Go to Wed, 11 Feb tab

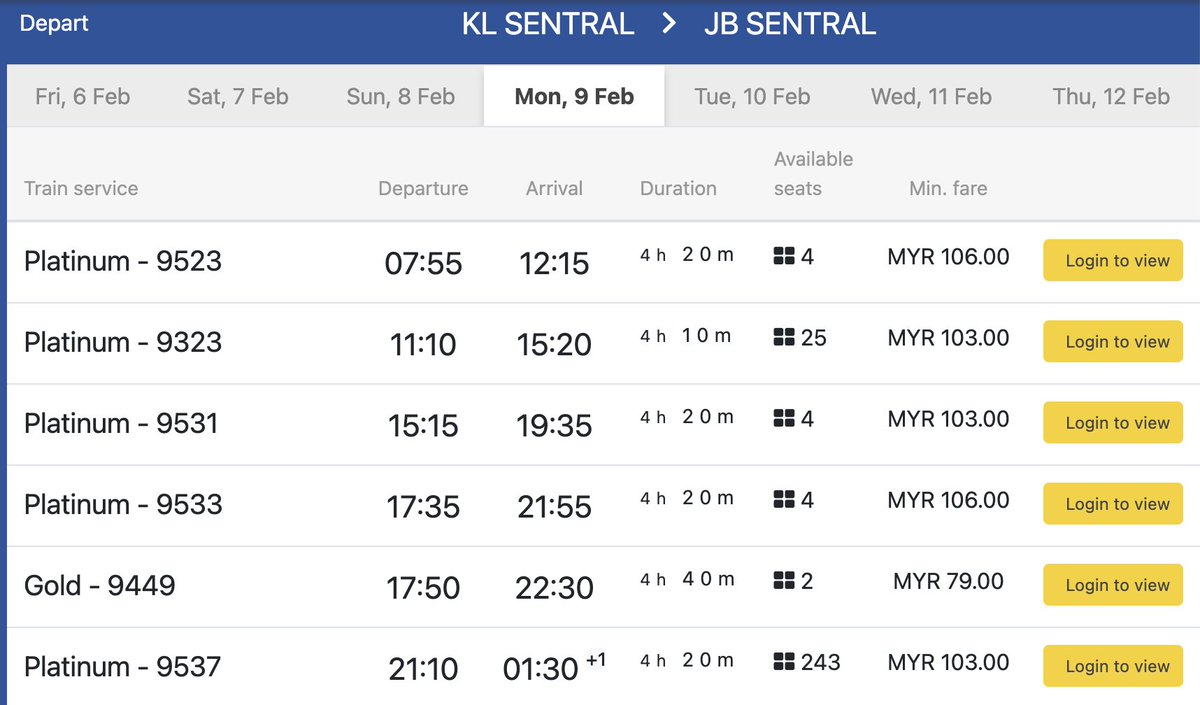point(931,97)
